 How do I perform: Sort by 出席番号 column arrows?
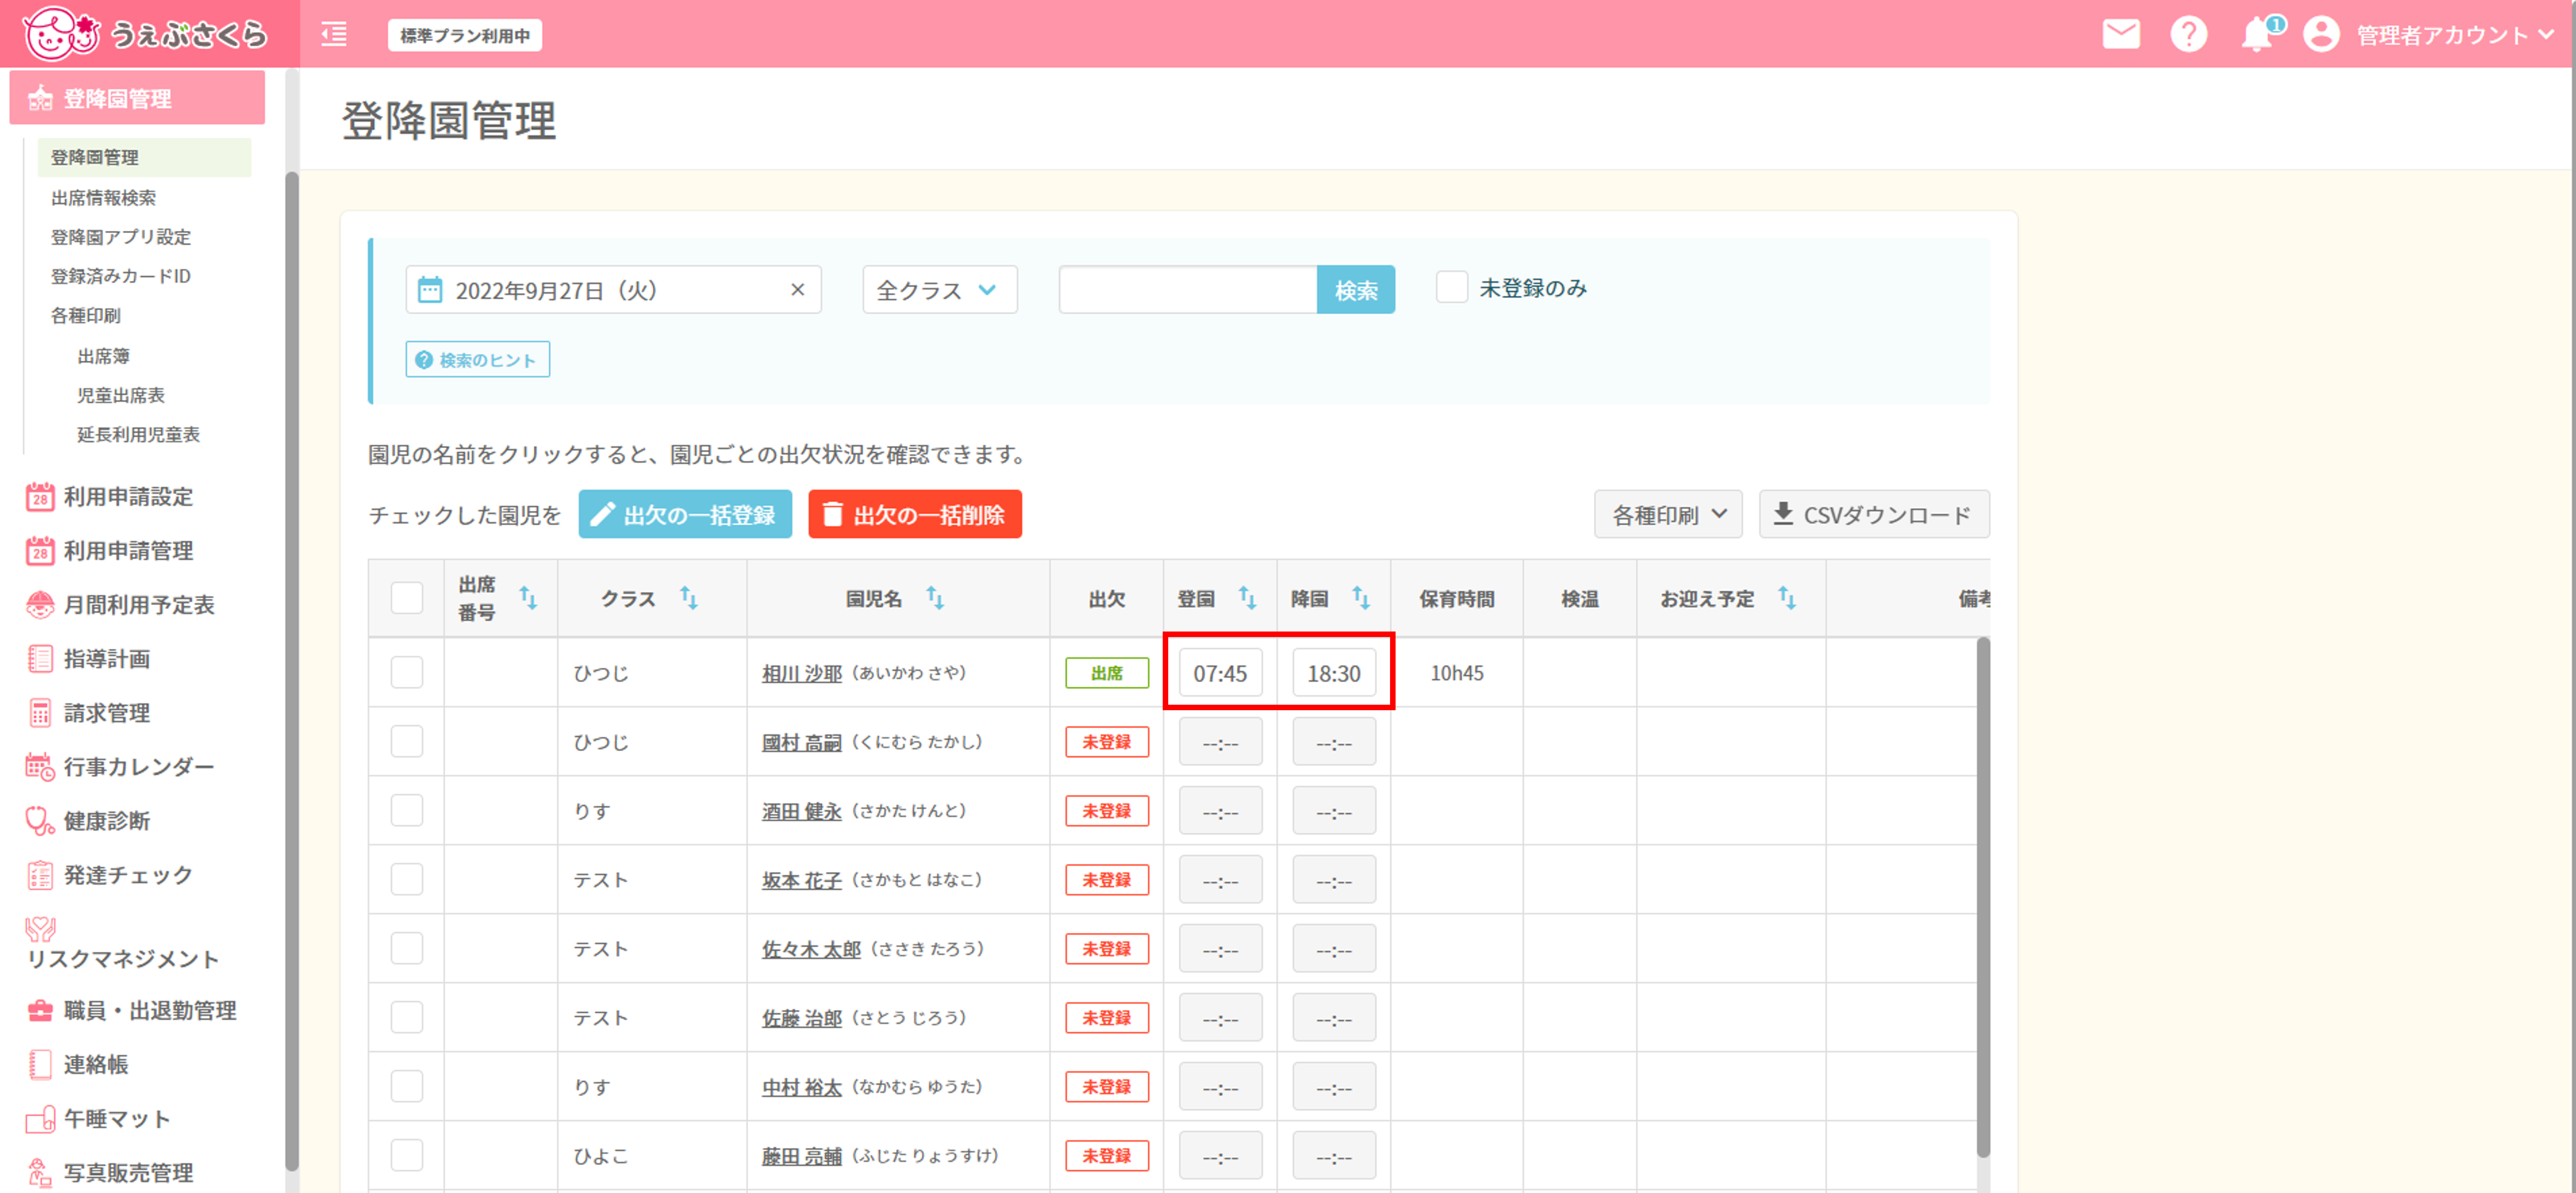528,598
